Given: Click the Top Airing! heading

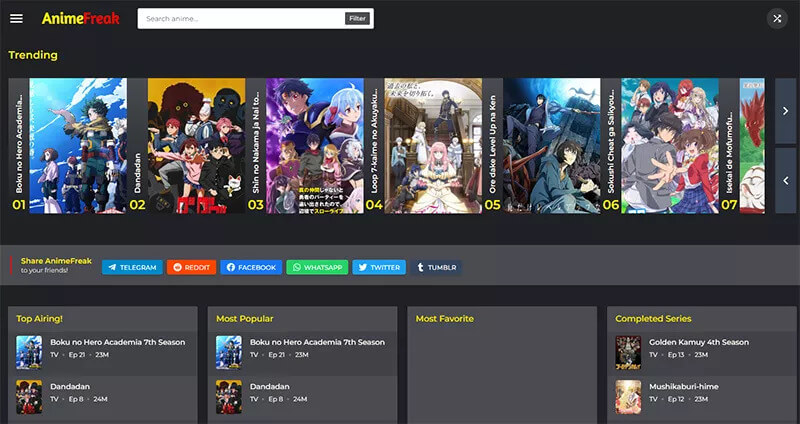Looking at the screenshot, I should click(39, 318).
